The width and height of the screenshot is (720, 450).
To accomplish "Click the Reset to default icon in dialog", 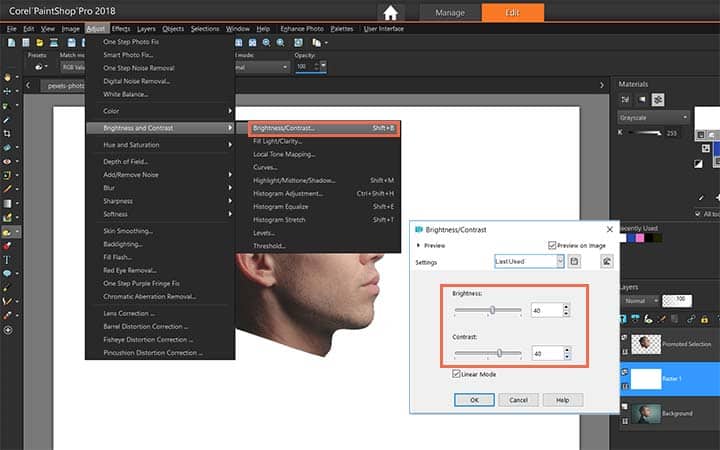I will pos(607,261).
